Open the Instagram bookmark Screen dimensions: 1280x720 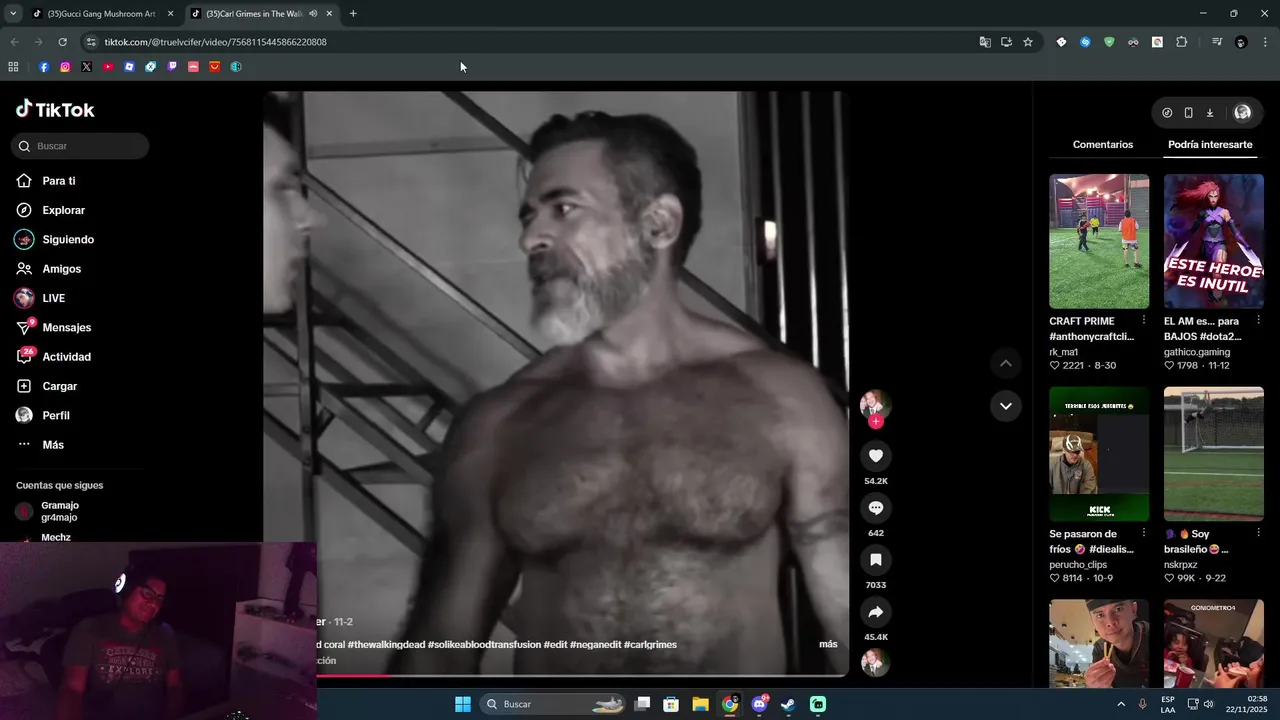point(65,67)
